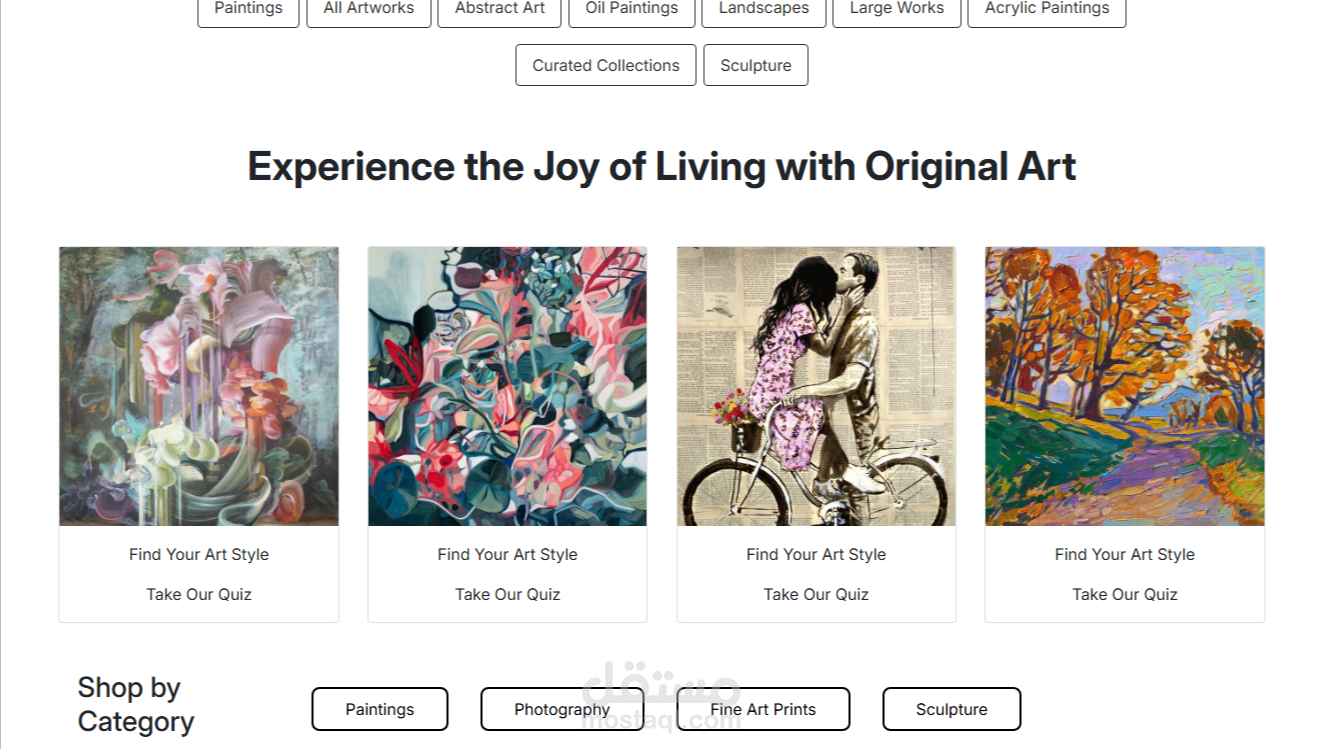Select the autumn orange trees landscape painting

tap(1124, 386)
